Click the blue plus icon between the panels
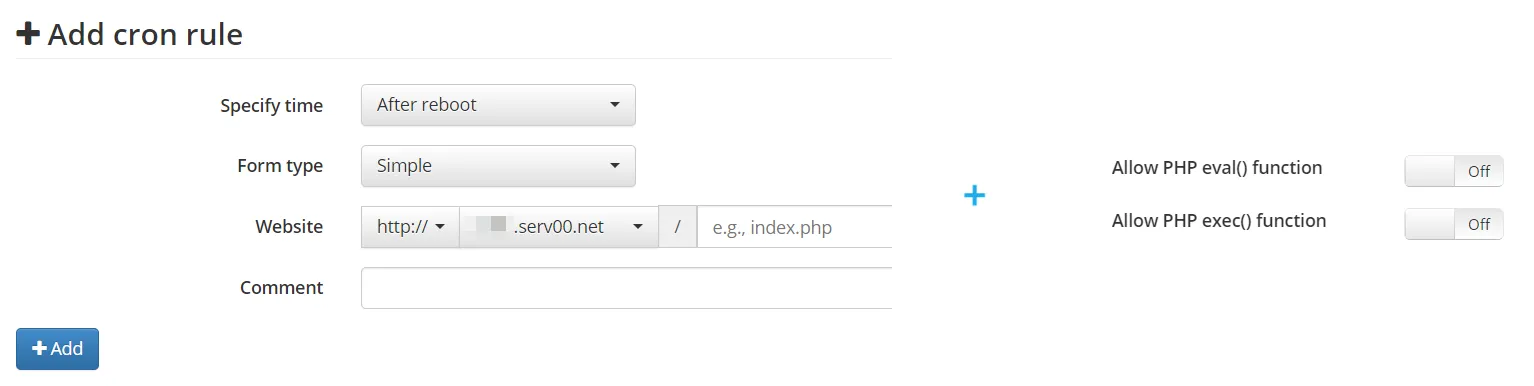Screen dimensions: 1534x386 click(974, 195)
